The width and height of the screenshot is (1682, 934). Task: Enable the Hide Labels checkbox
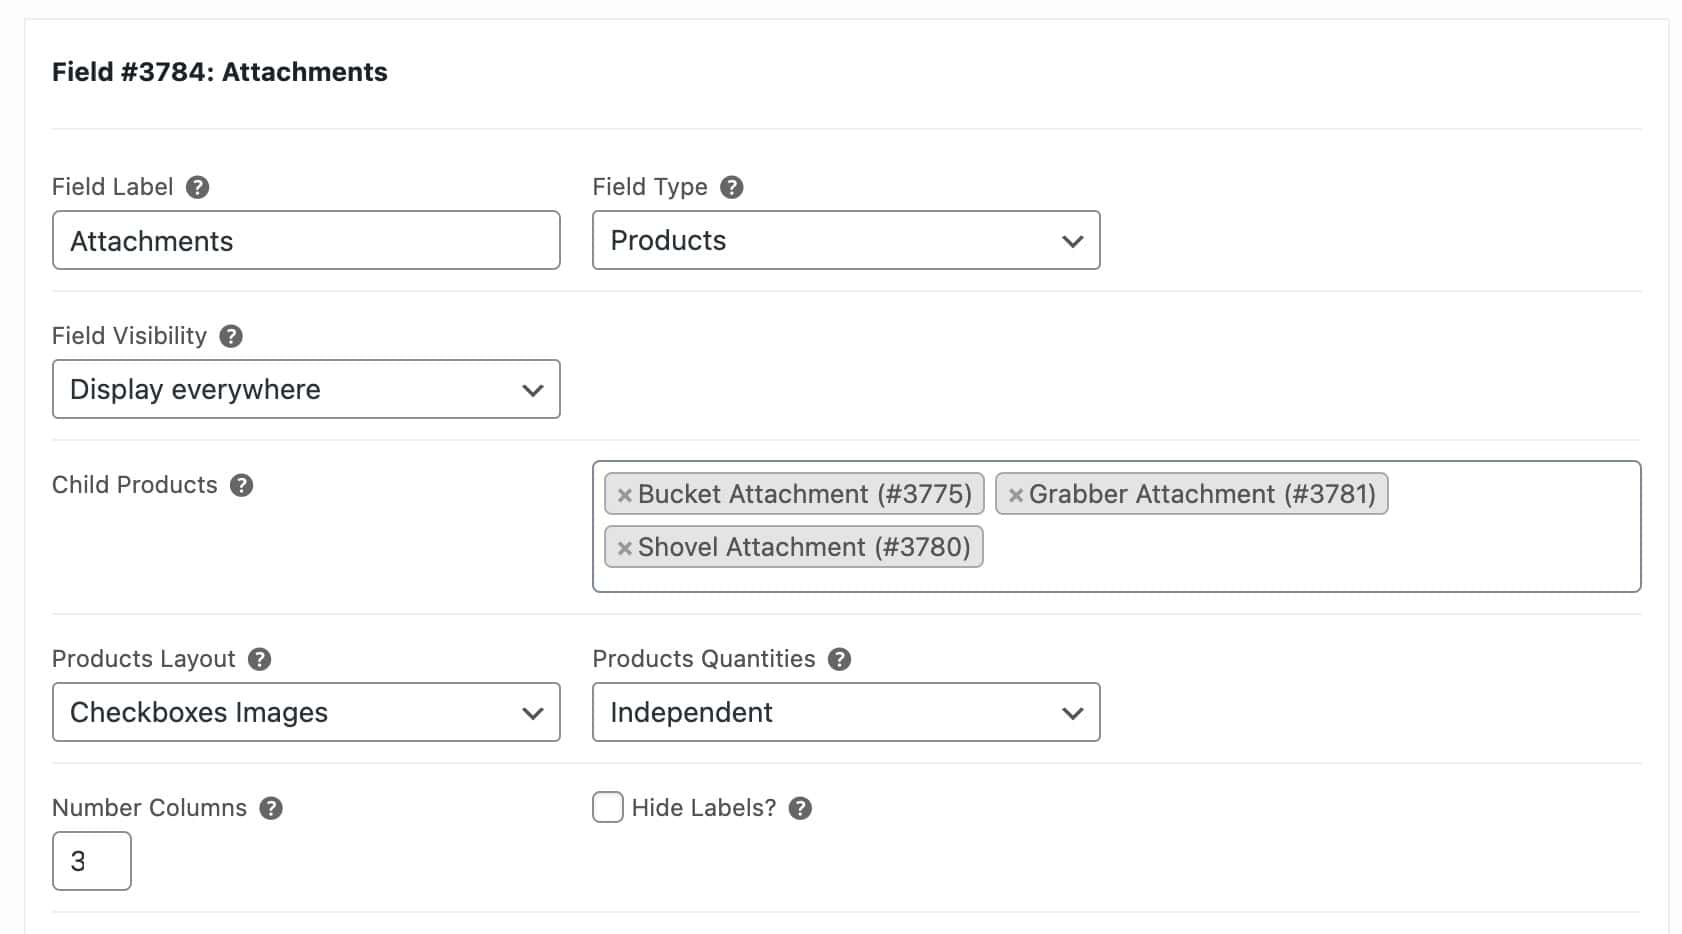tap(608, 806)
